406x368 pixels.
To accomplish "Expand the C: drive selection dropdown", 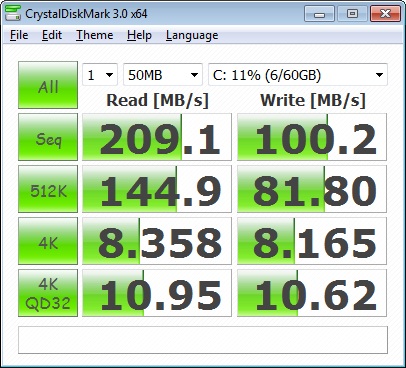I will pyautogui.click(x=298, y=75).
